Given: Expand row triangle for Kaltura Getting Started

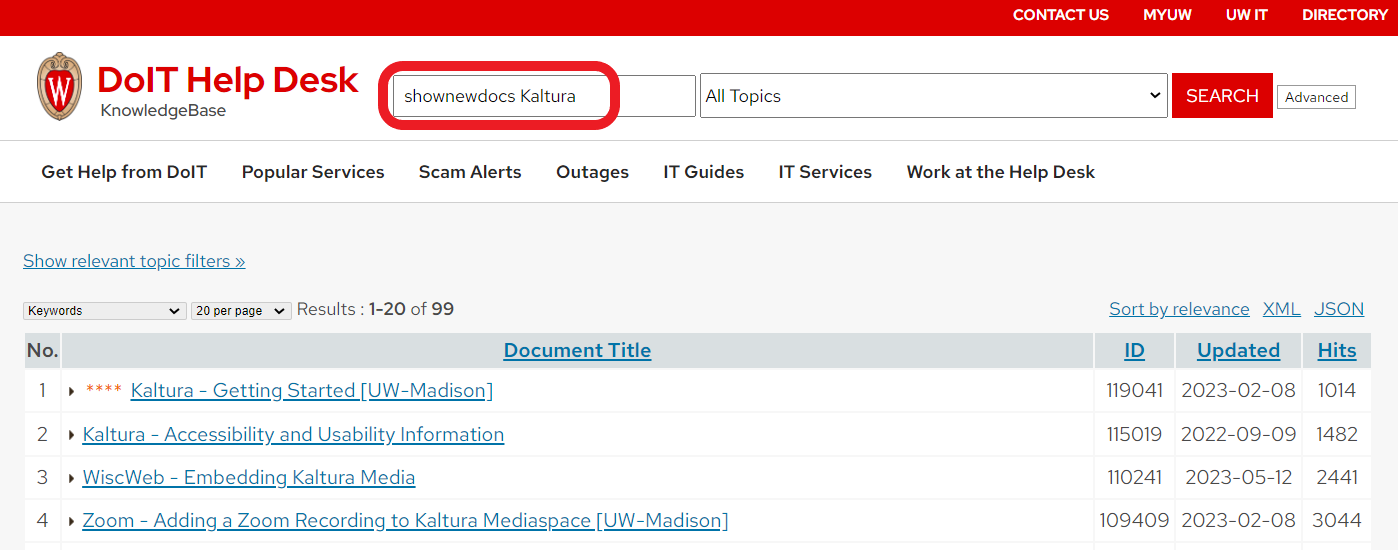Looking at the screenshot, I should [71, 391].
